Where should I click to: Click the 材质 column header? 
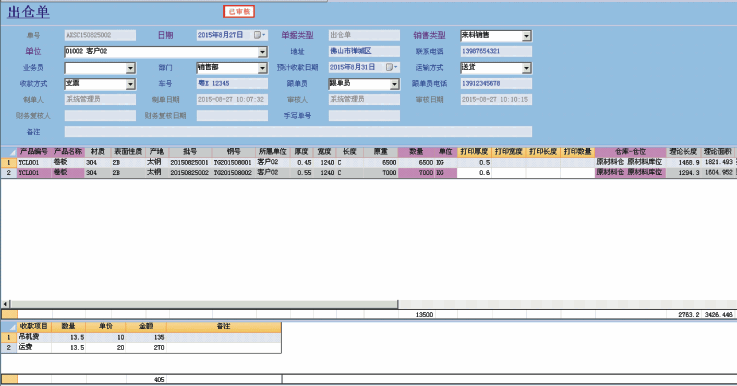98,152
